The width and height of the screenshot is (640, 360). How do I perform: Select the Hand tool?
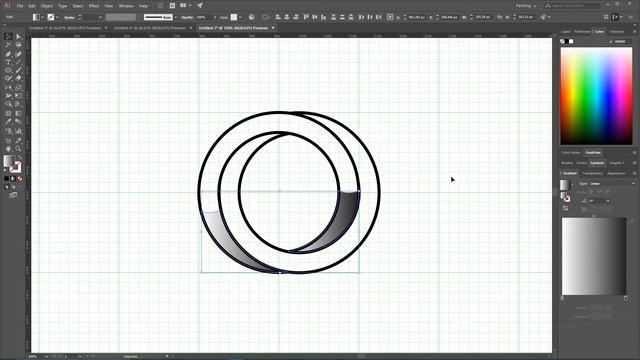[8, 149]
